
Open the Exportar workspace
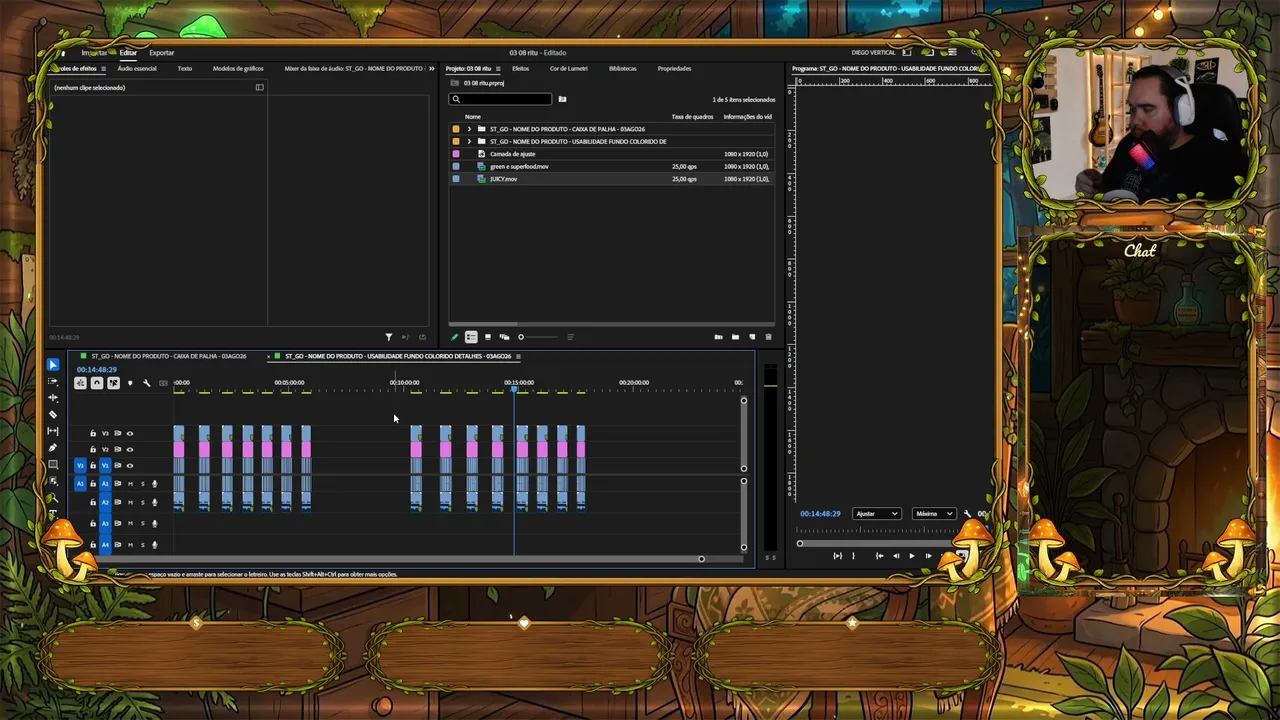161,53
